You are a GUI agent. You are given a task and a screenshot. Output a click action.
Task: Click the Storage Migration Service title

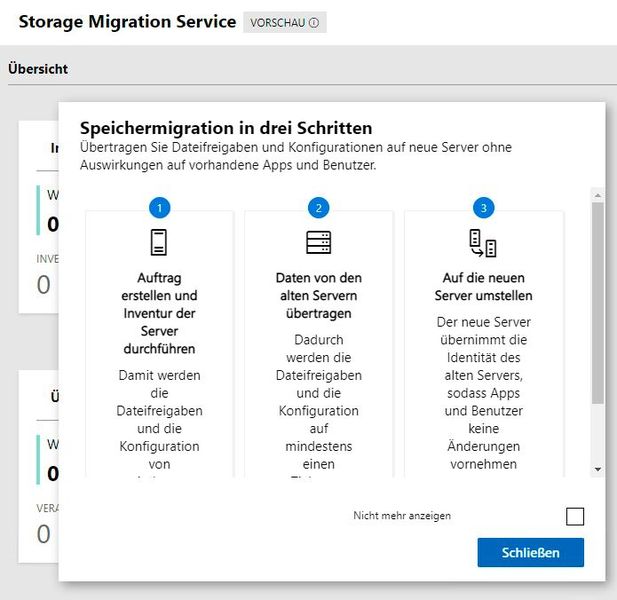(127, 22)
